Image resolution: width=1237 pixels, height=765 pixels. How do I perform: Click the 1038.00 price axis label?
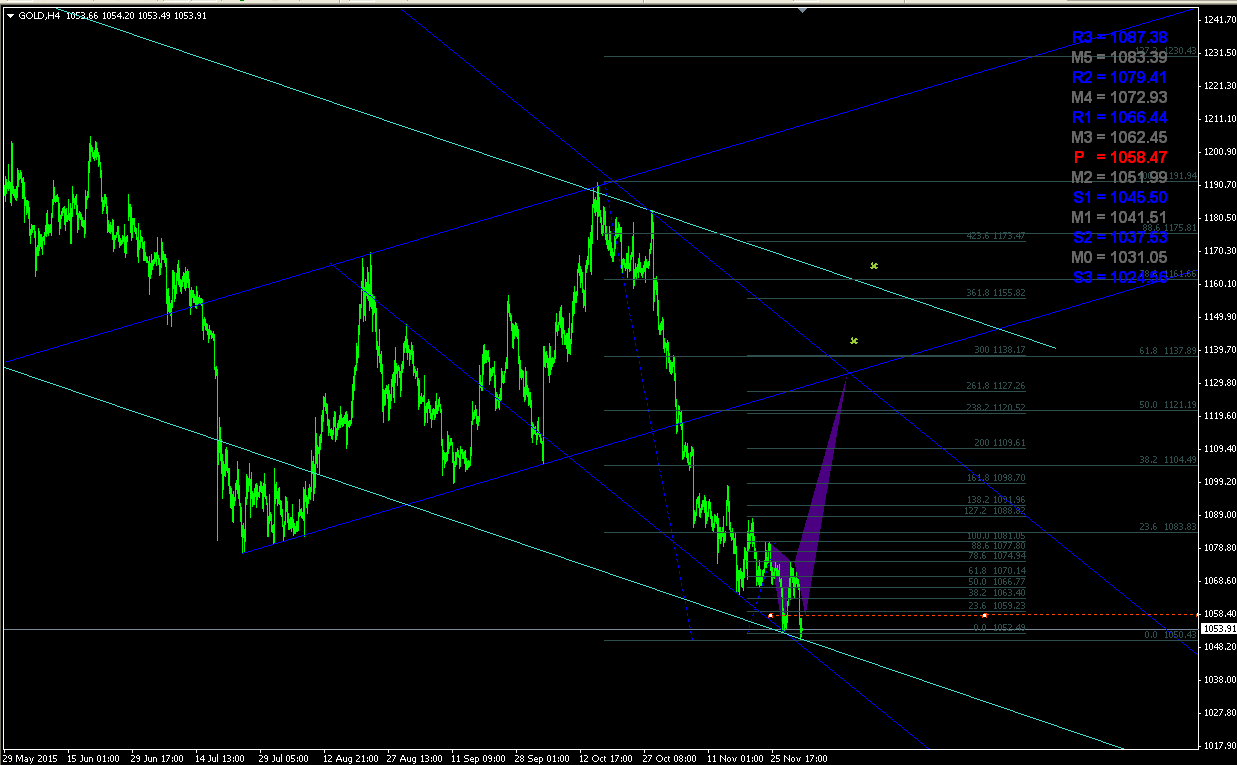1218,680
